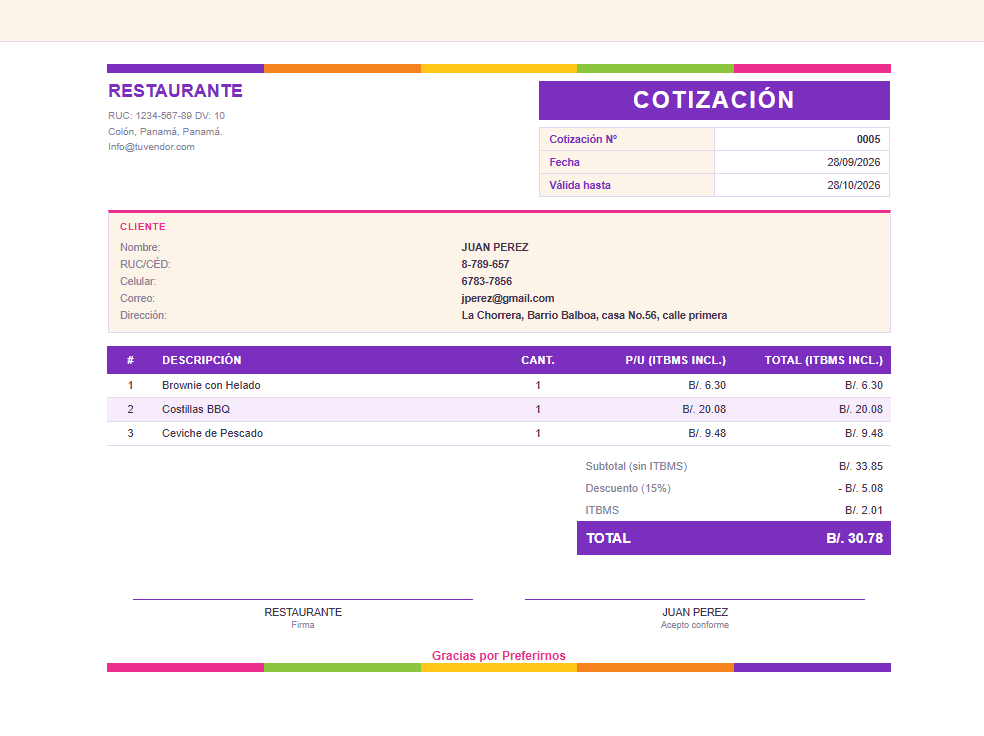This screenshot has height=736, width=984.
Task: Click the purple segment of top color bar
Action: (185, 68)
